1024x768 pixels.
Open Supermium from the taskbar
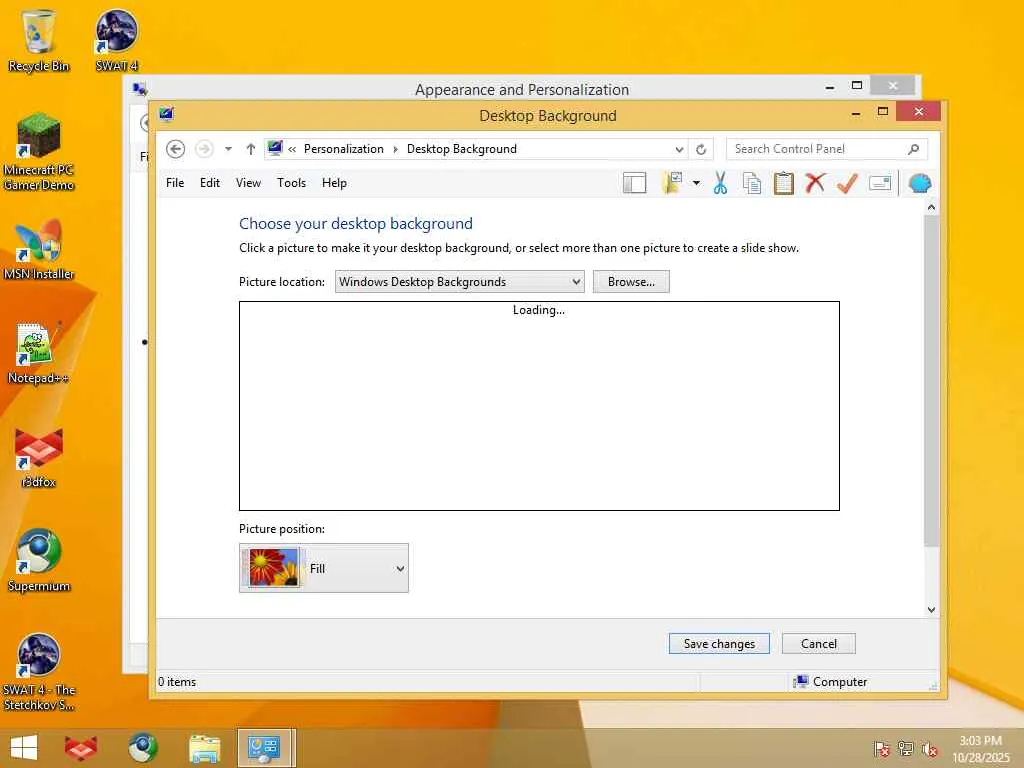pyautogui.click(x=142, y=748)
